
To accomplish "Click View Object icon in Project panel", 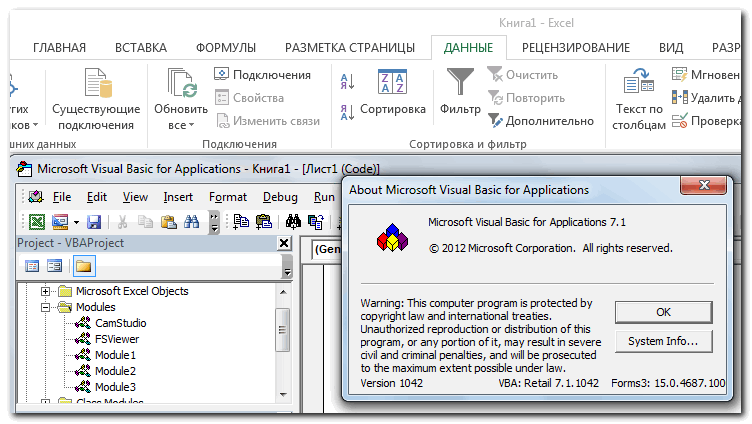I will 54,266.
